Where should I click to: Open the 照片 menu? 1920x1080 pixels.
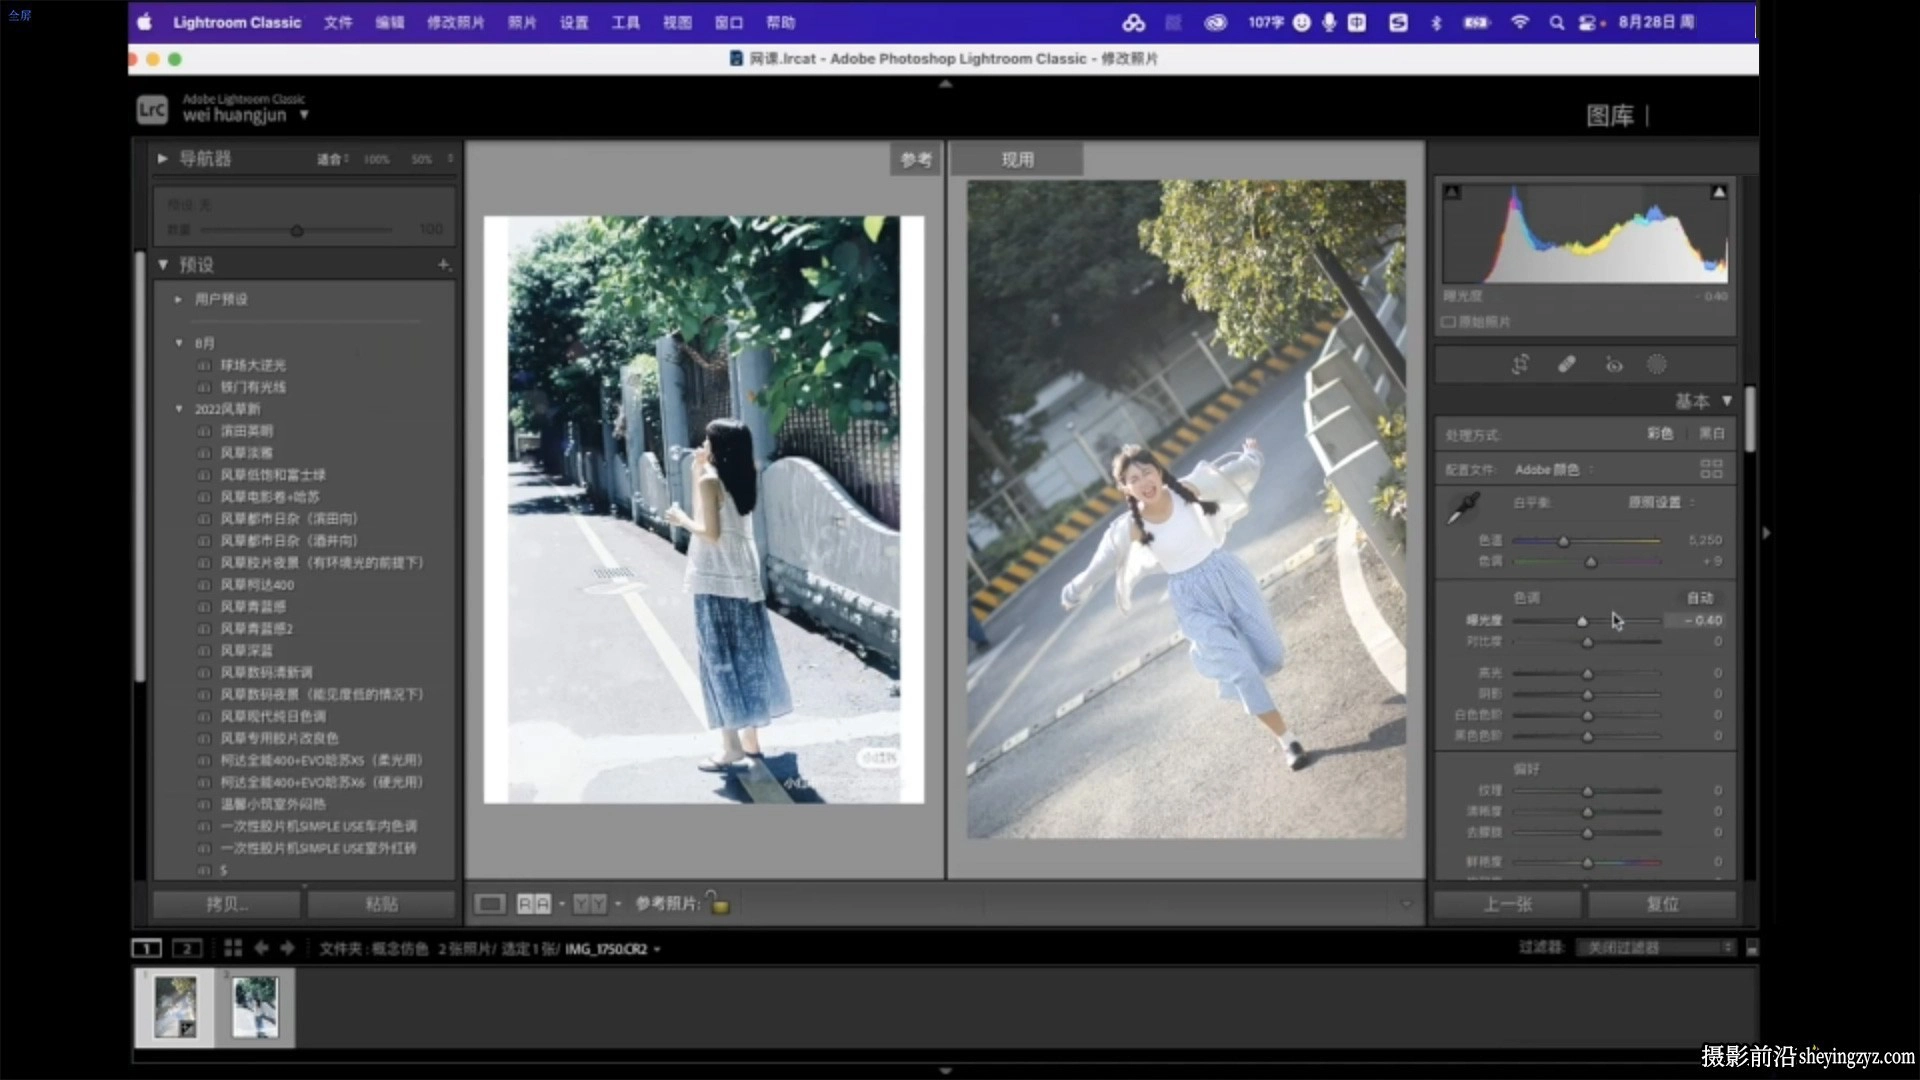(522, 22)
